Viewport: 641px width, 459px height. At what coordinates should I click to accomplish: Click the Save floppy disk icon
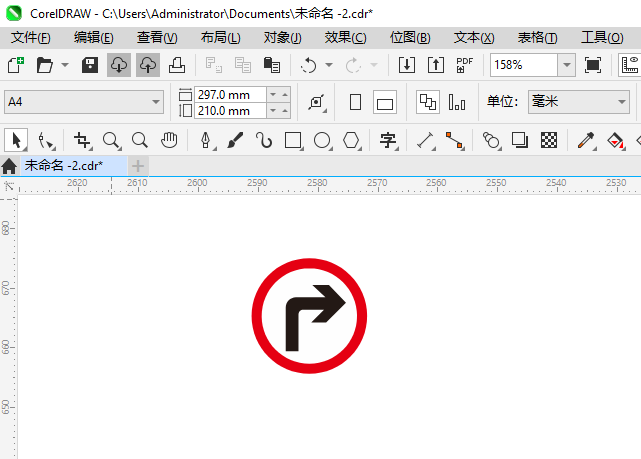pos(89,65)
